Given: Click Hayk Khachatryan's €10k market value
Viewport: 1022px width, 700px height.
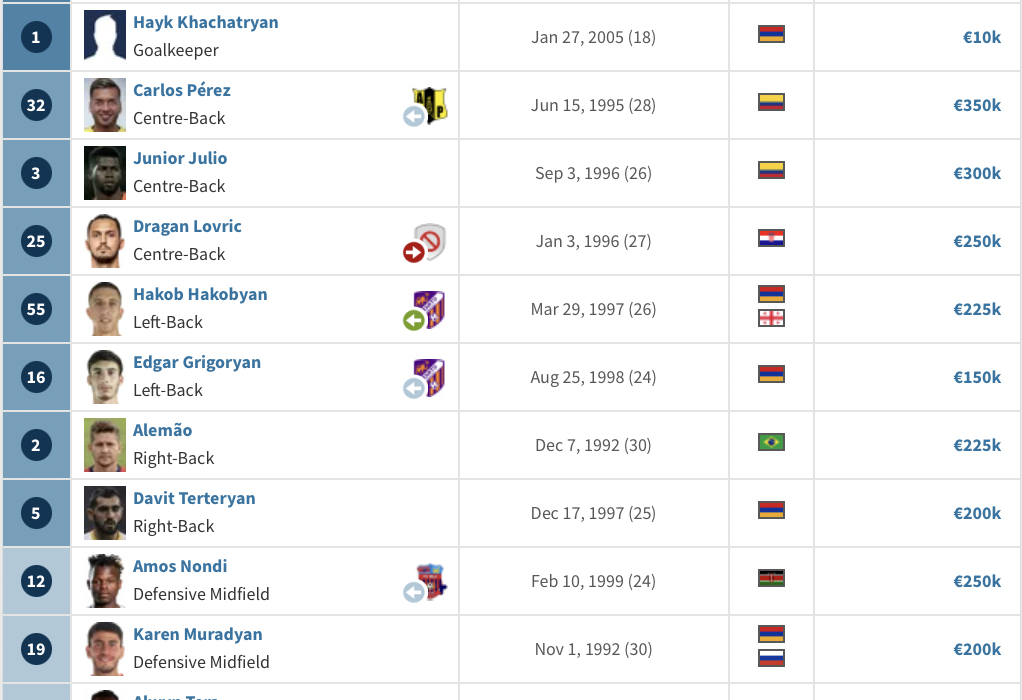Looking at the screenshot, I should (981, 37).
